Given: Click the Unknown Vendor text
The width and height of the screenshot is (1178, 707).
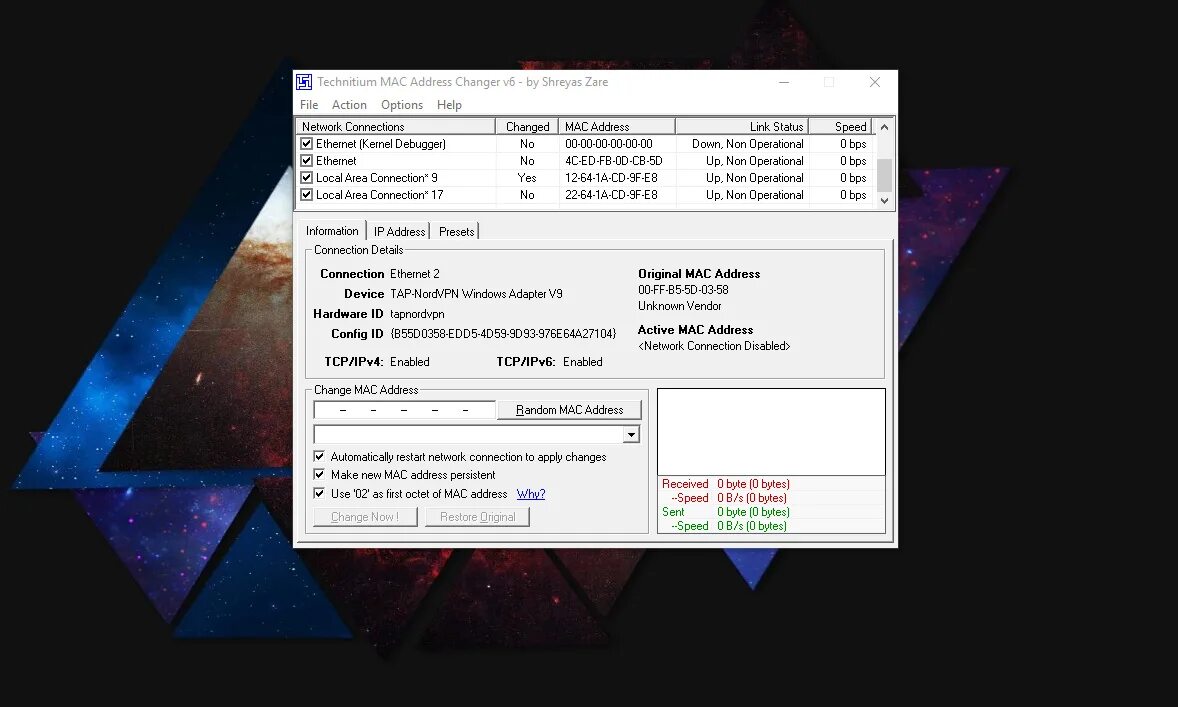Looking at the screenshot, I should (x=680, y=306).
